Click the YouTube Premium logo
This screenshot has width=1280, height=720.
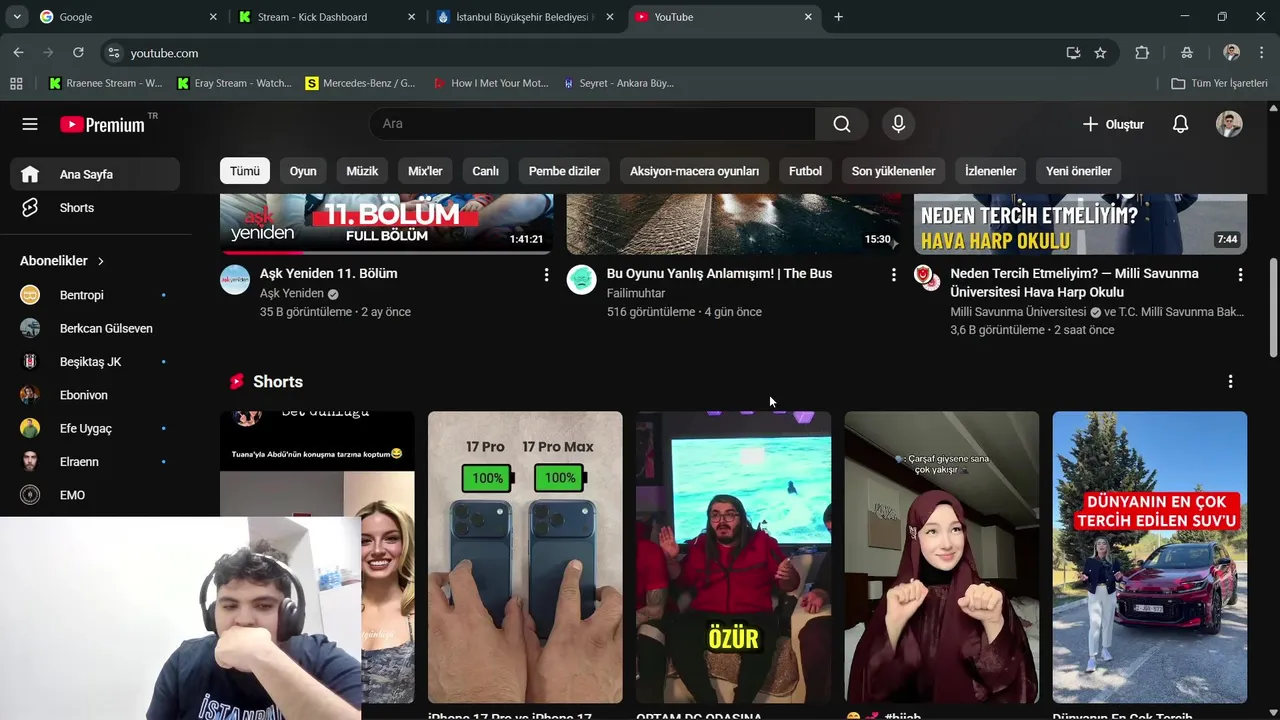(x=102, y=125)
